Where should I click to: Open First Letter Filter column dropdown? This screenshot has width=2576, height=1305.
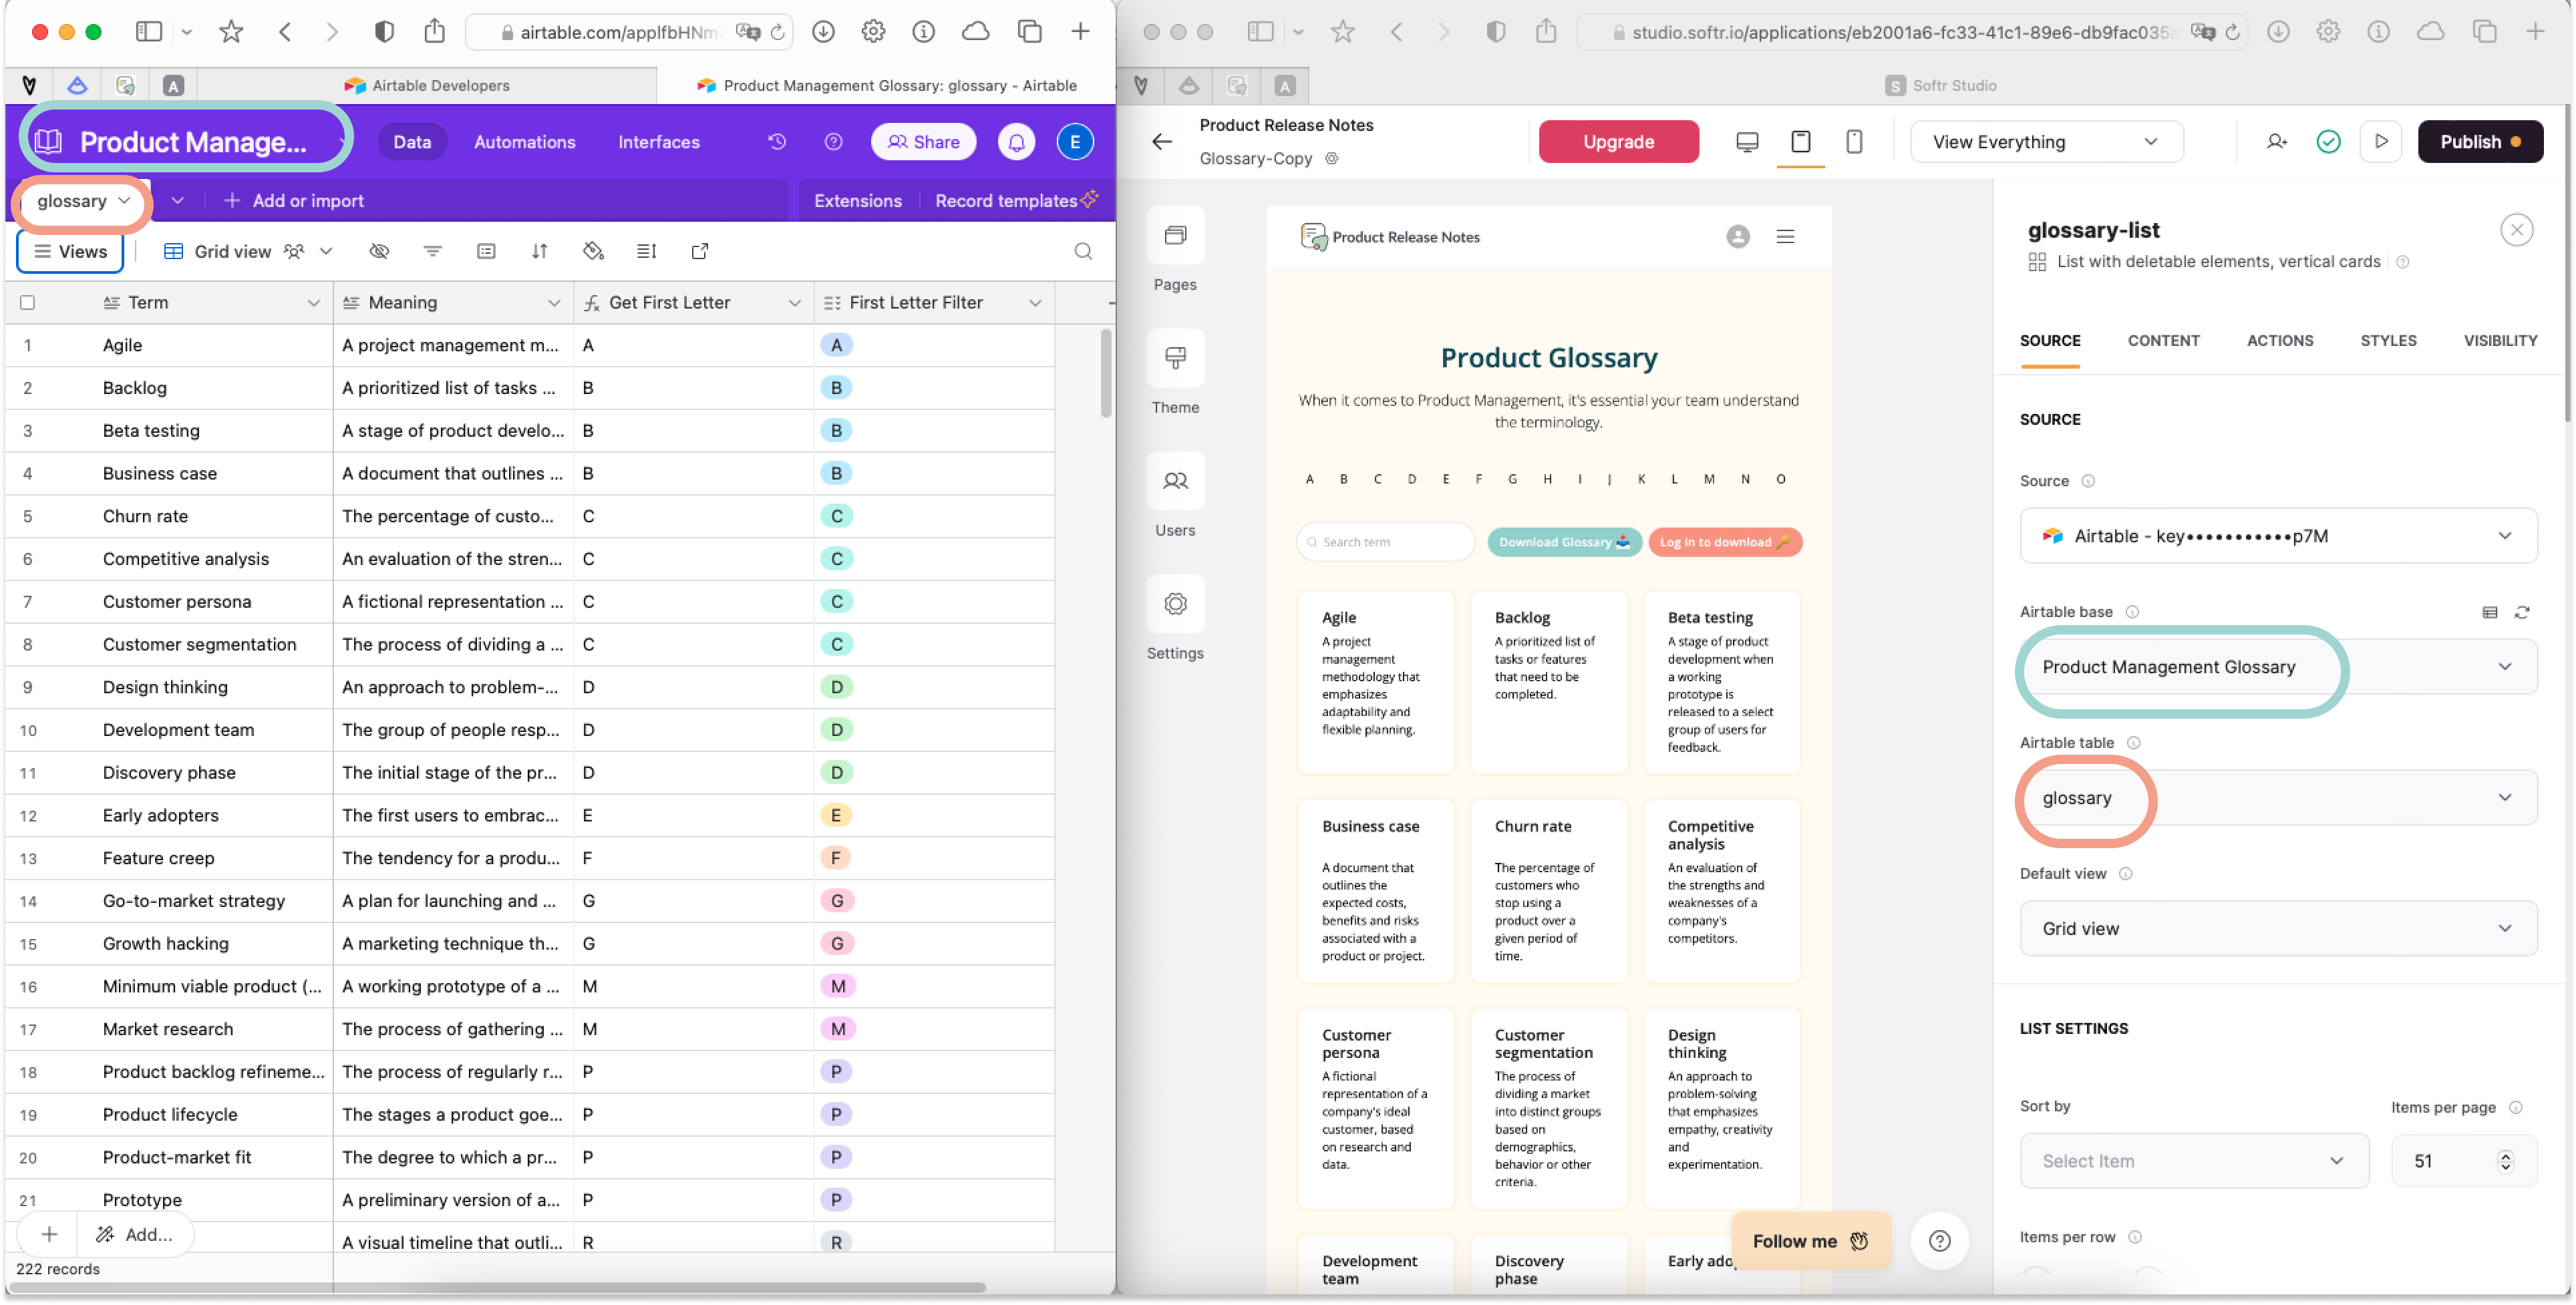tap(1035, 303)
